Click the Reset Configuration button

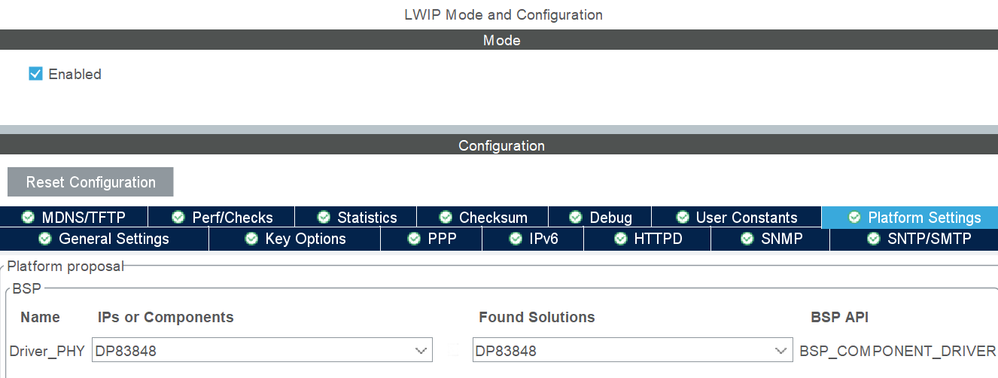(x=90, y=182)
